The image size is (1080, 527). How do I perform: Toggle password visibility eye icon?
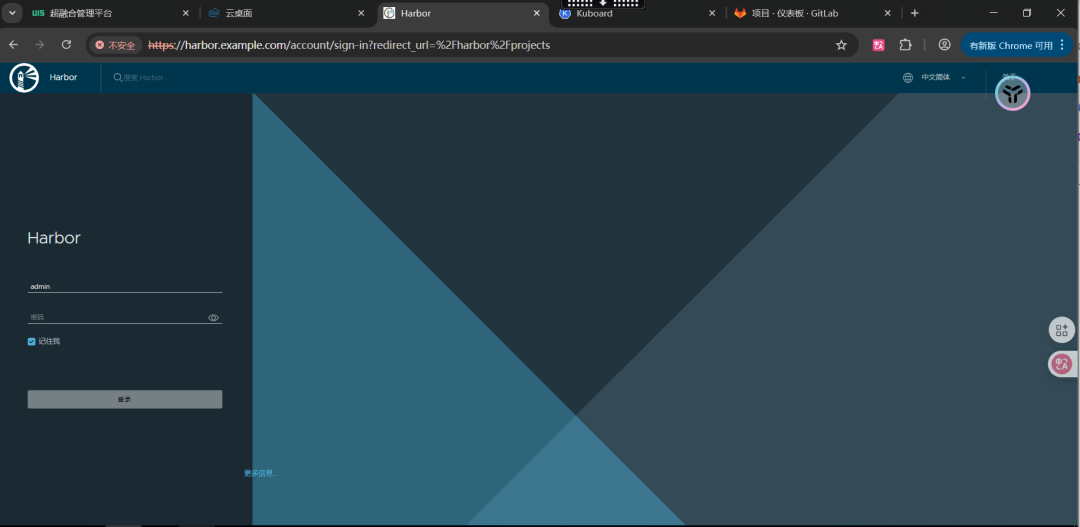(x=214, y=318)
